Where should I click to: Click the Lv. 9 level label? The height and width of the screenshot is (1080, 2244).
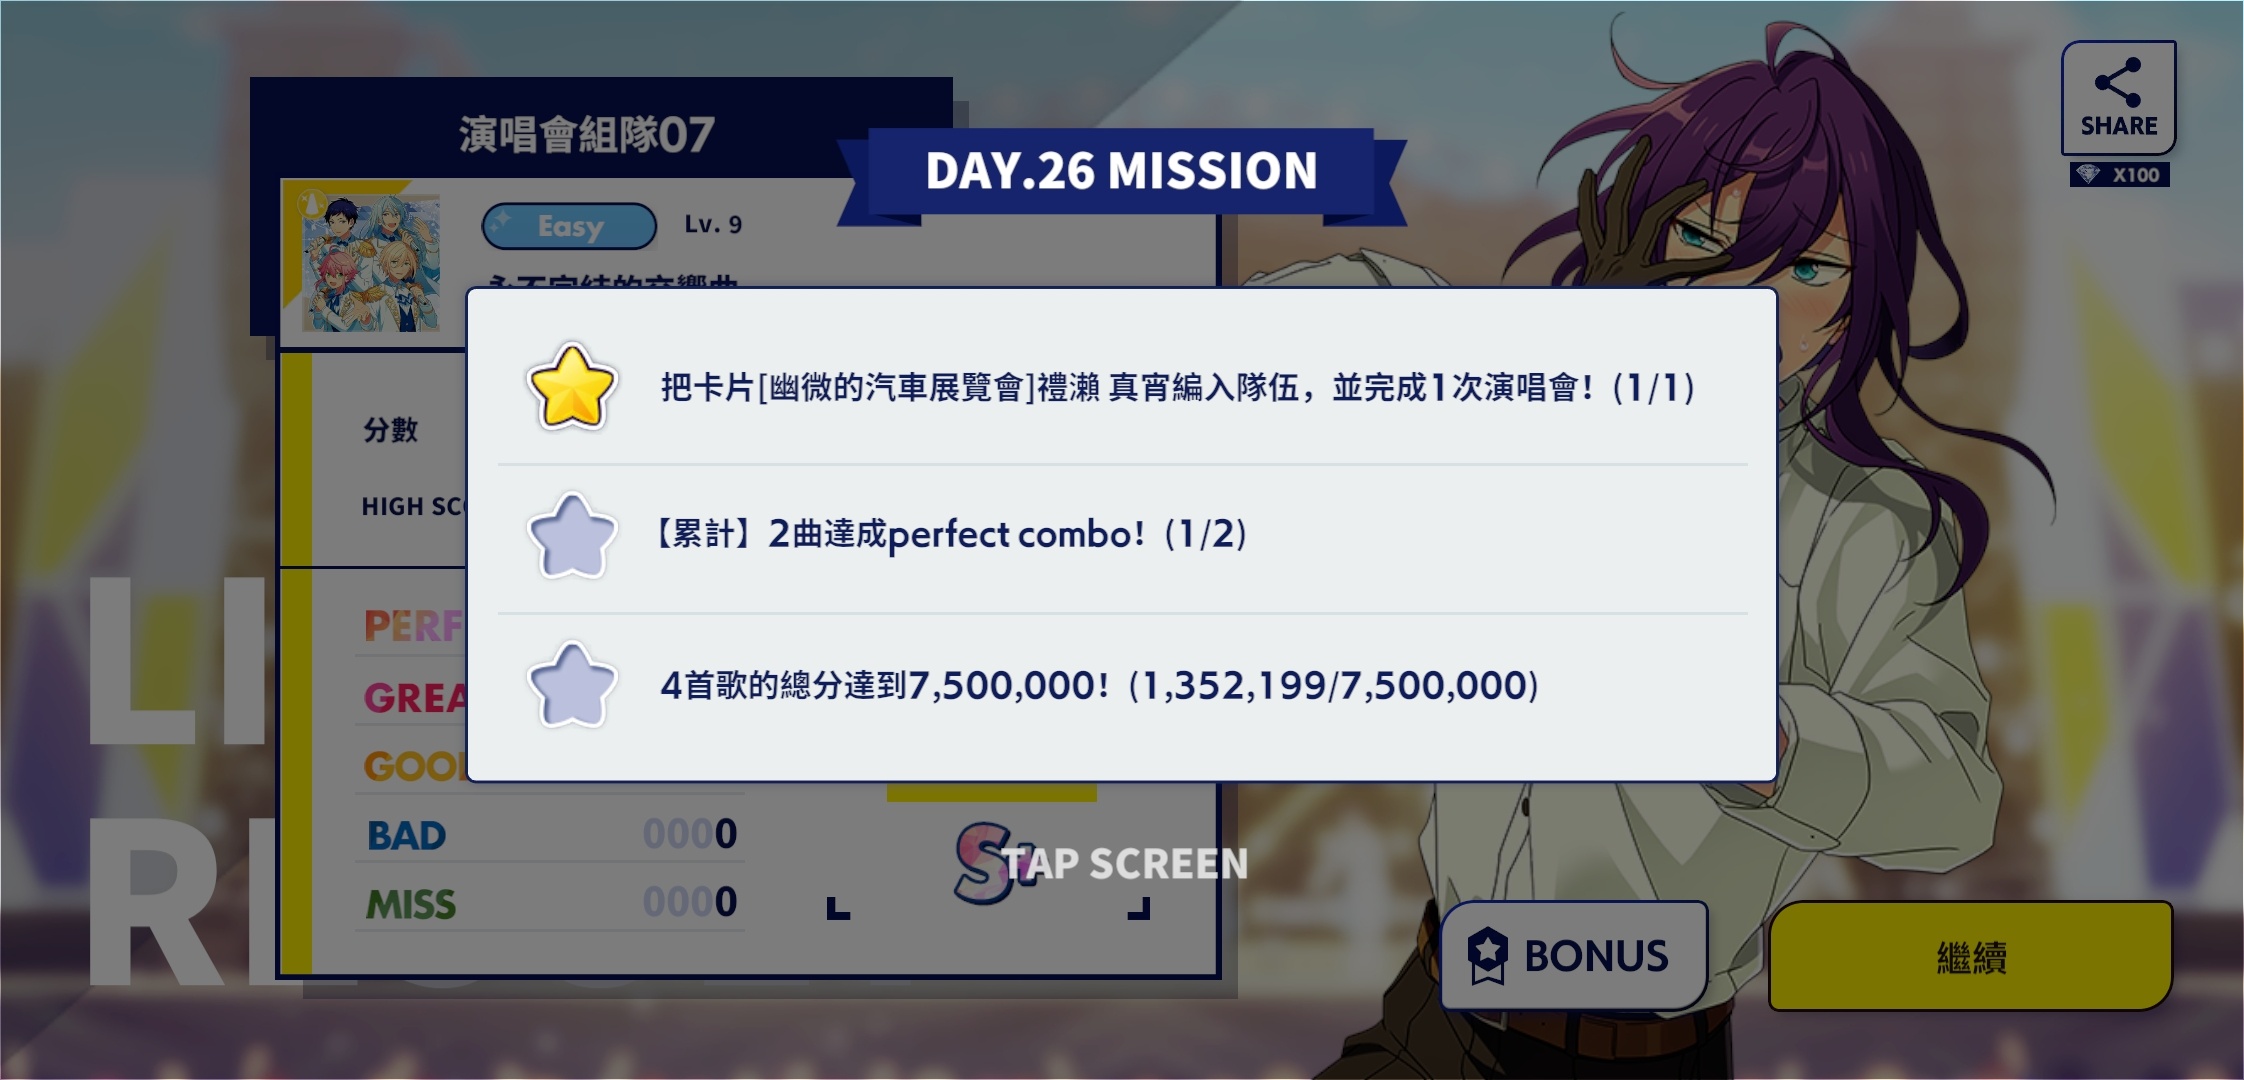[713, 224]
